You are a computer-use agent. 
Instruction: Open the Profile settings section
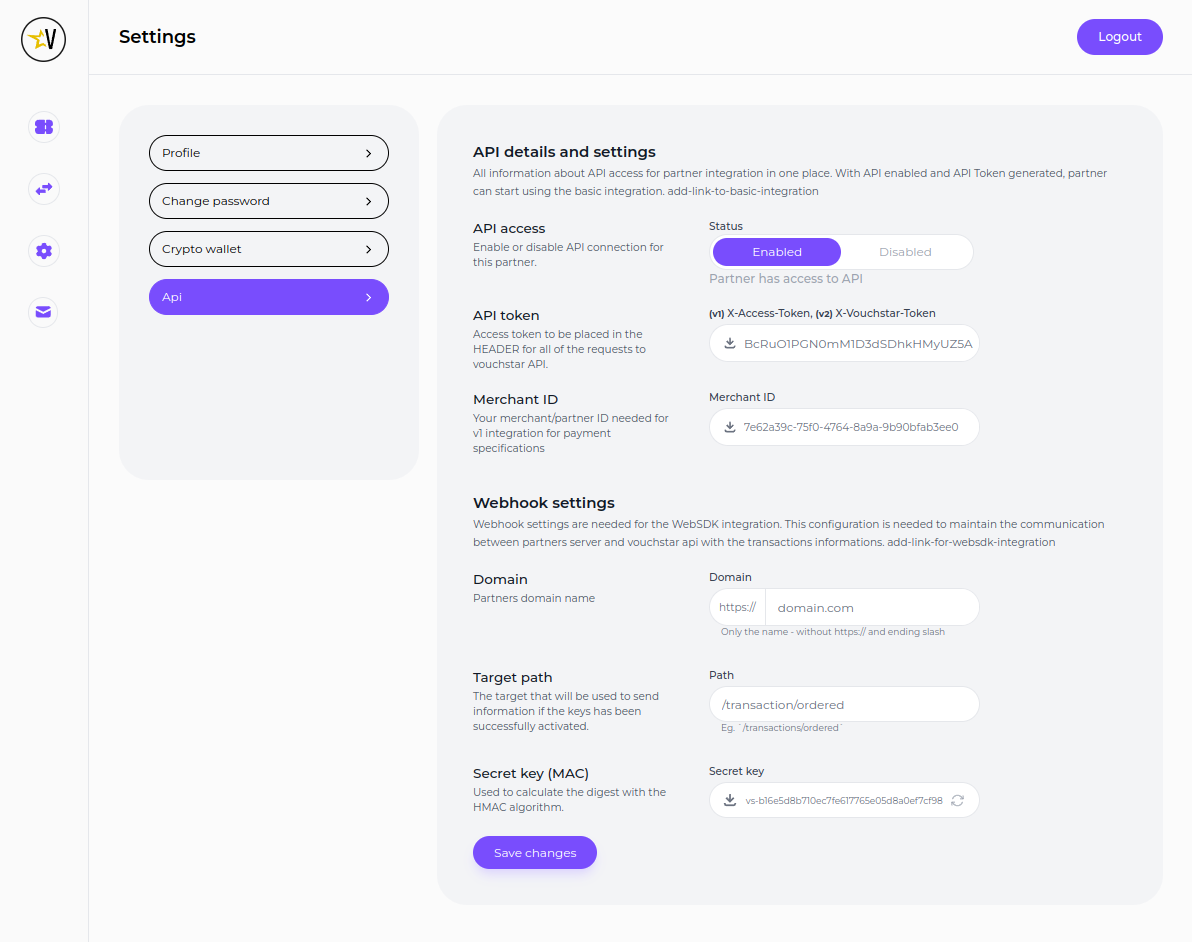click(x=269, y=153)
